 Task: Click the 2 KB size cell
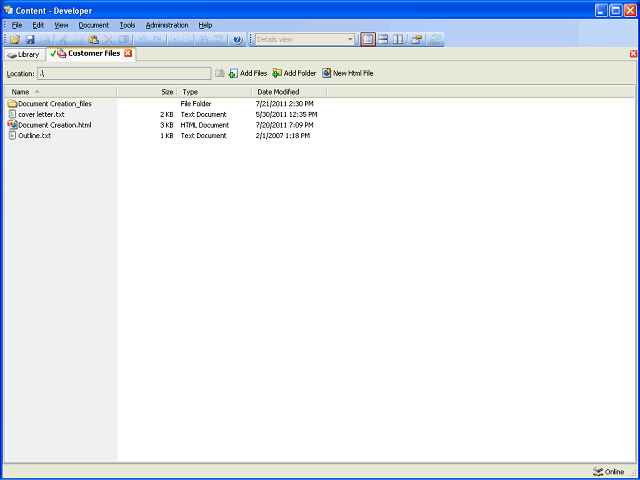(167, 114)
